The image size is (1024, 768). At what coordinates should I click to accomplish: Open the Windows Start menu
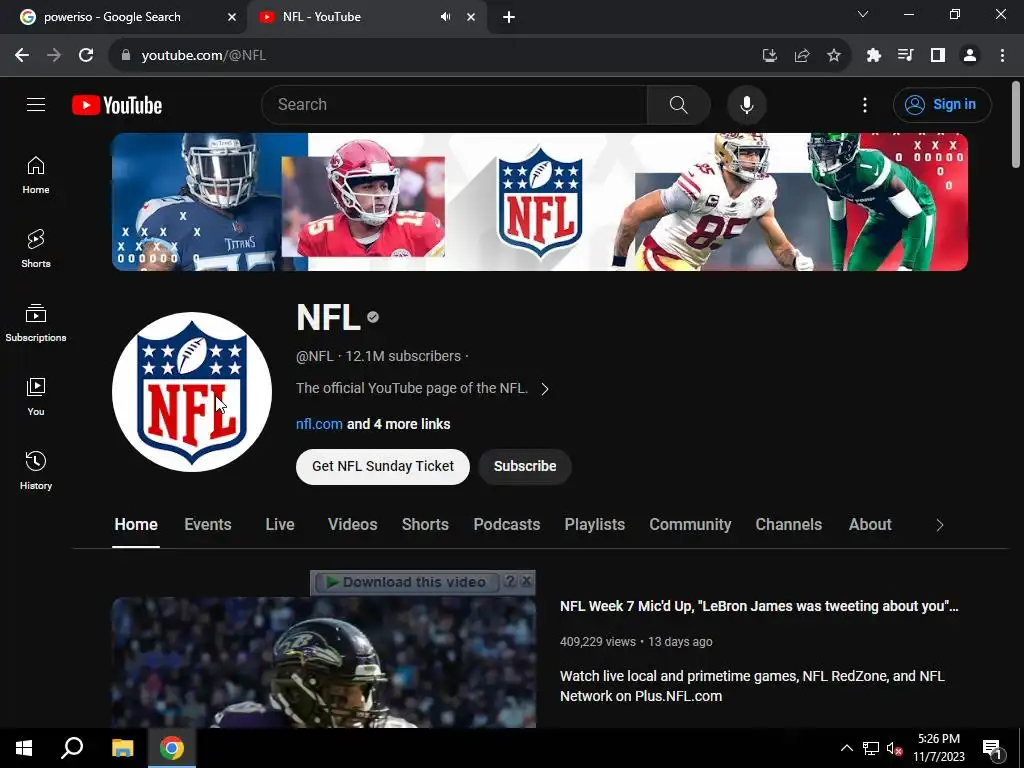24,748
